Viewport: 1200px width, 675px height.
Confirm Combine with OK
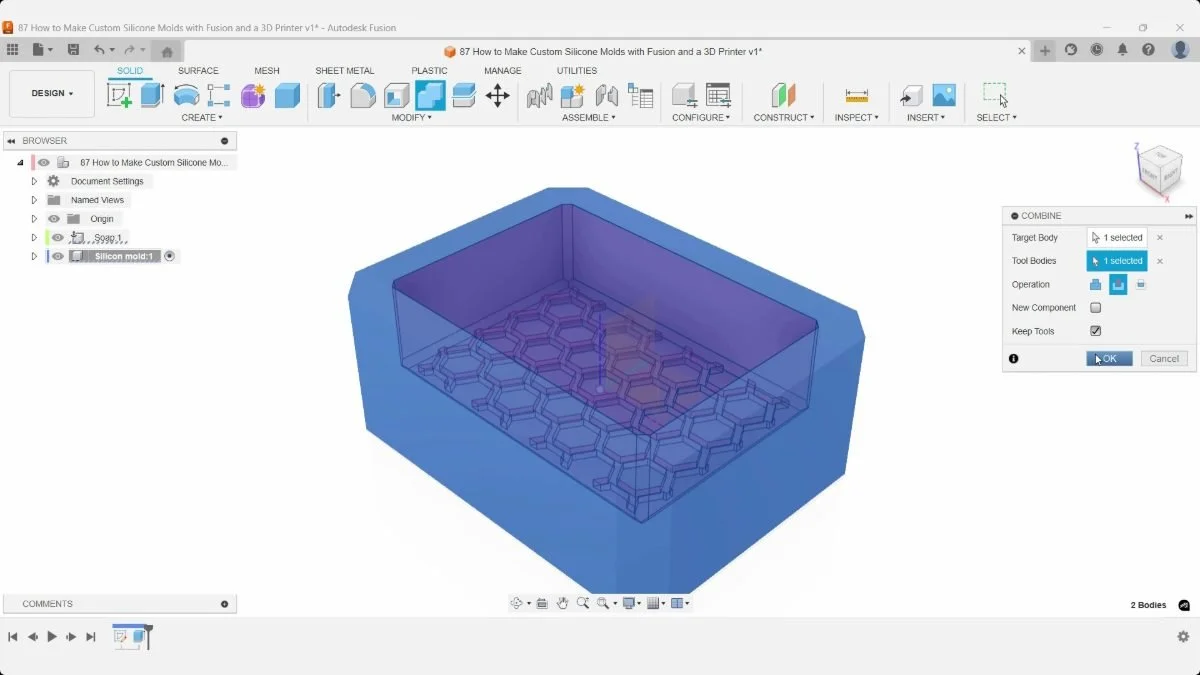(x=1109, y=358)
